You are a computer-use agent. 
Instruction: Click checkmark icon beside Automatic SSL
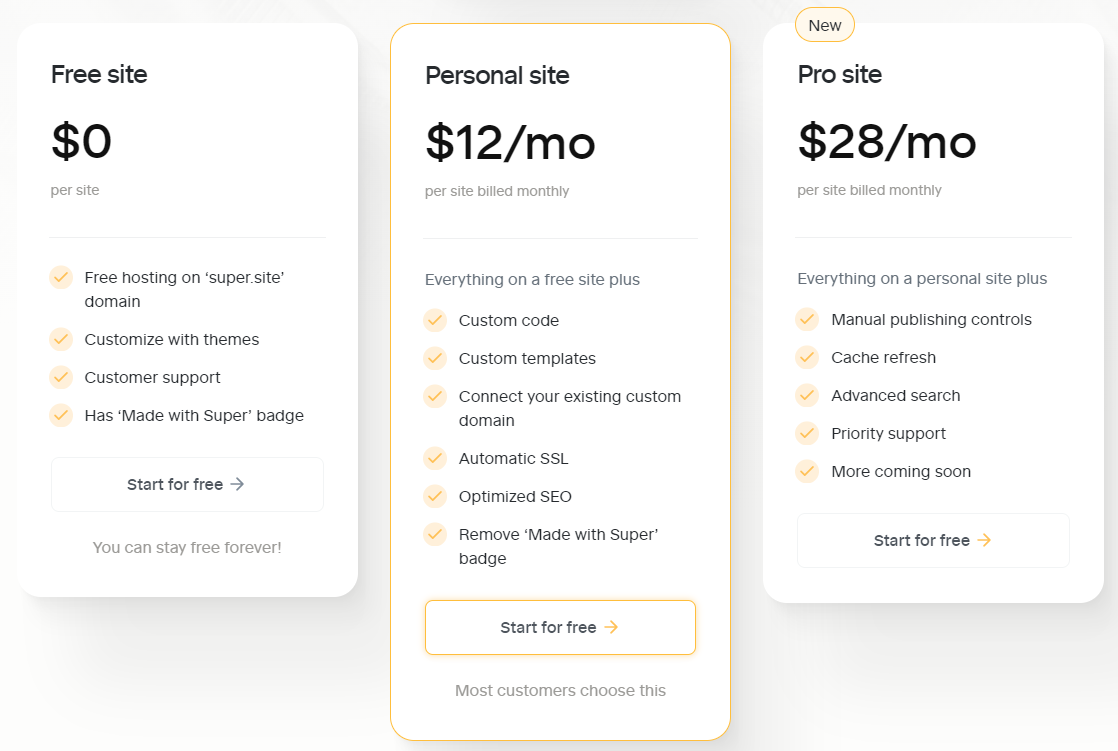pos(435,458)
